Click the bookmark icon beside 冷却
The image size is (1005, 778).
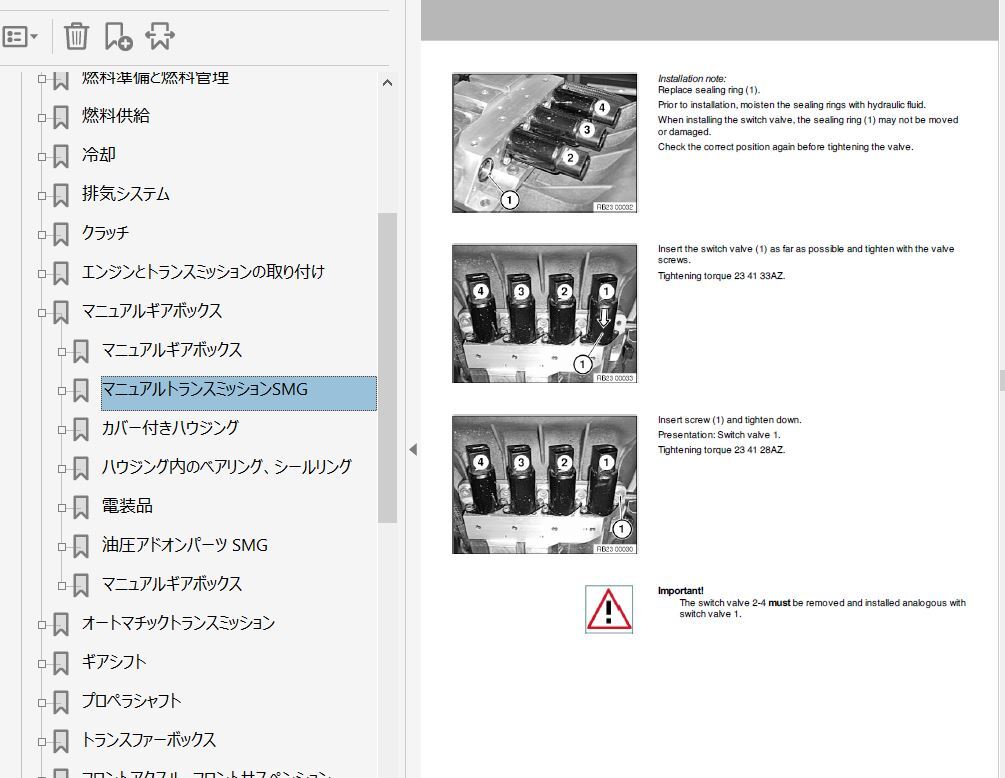click(x=60, y=156)
